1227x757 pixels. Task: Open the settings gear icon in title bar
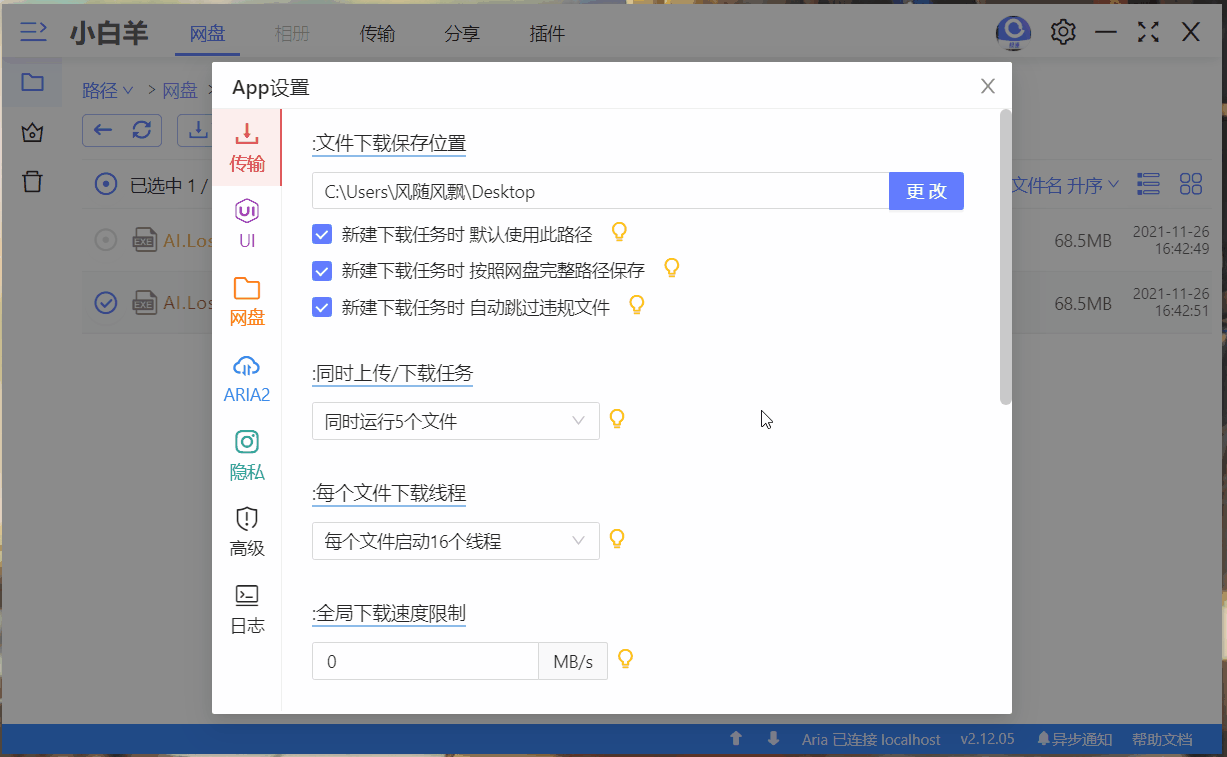click(x=1063, y=32)
